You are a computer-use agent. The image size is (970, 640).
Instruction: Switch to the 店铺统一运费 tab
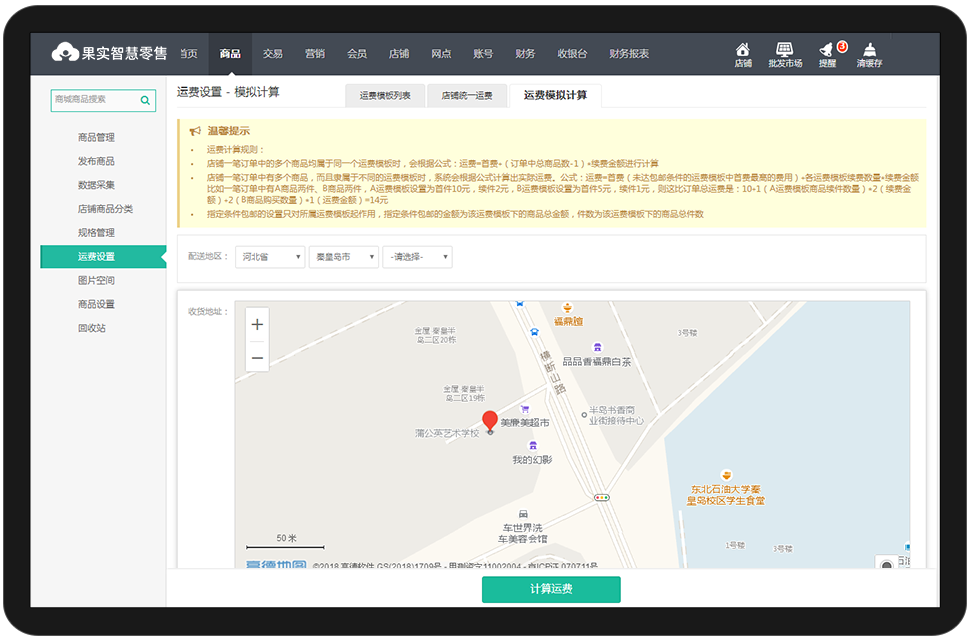[x=468, y=95]
